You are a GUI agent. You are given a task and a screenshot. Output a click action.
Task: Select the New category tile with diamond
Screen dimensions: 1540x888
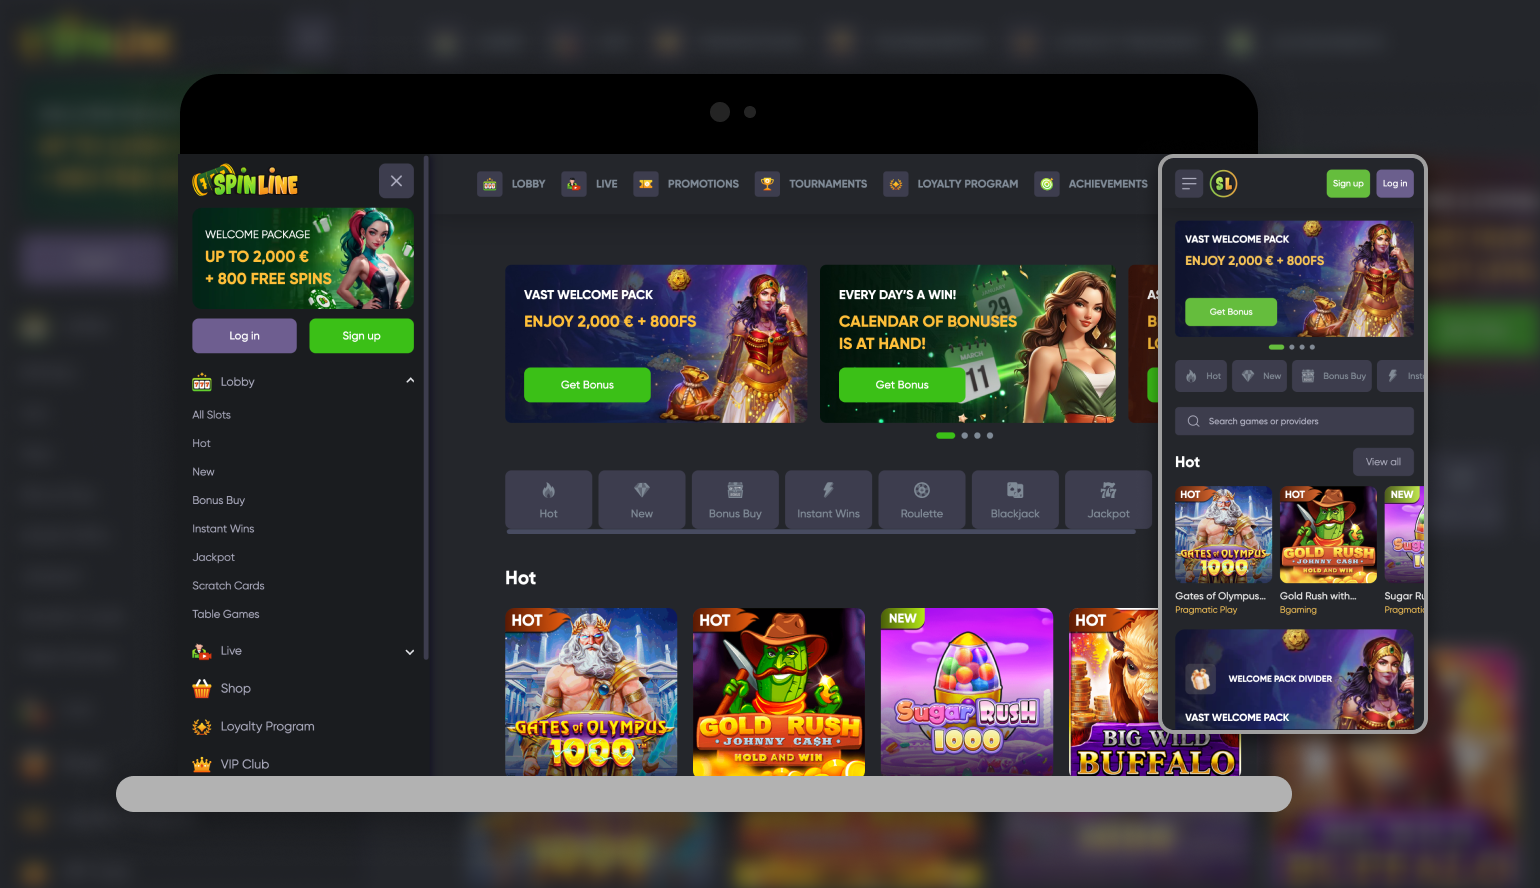point(642,499)
